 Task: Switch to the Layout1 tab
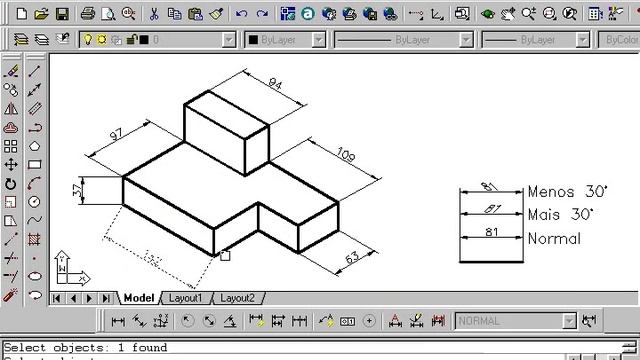click(185, 298)
